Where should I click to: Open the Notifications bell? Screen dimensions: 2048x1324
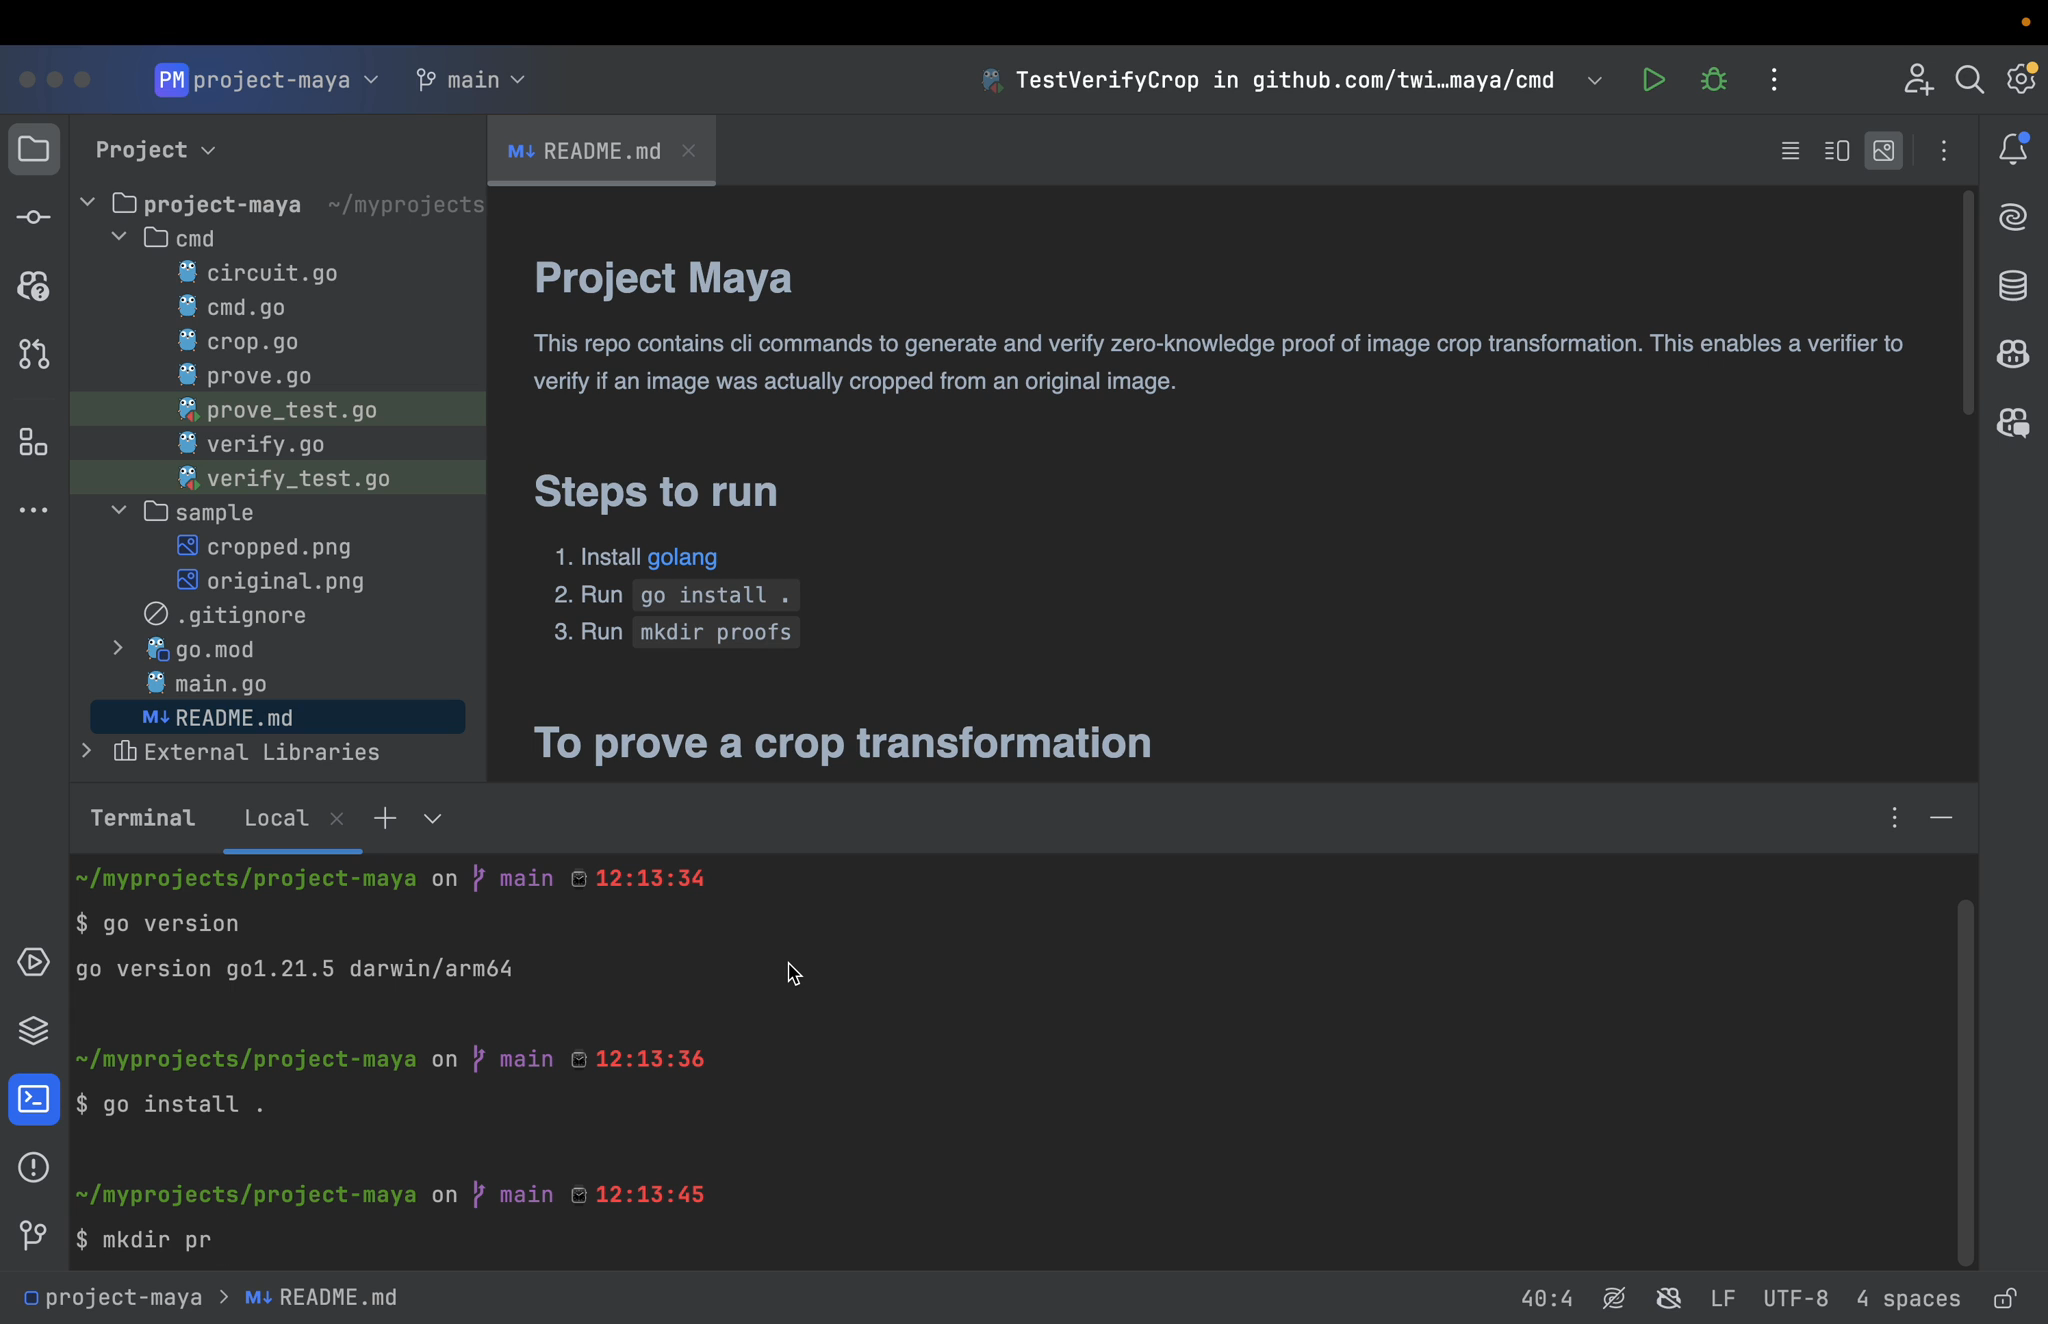pos(2013,150)
